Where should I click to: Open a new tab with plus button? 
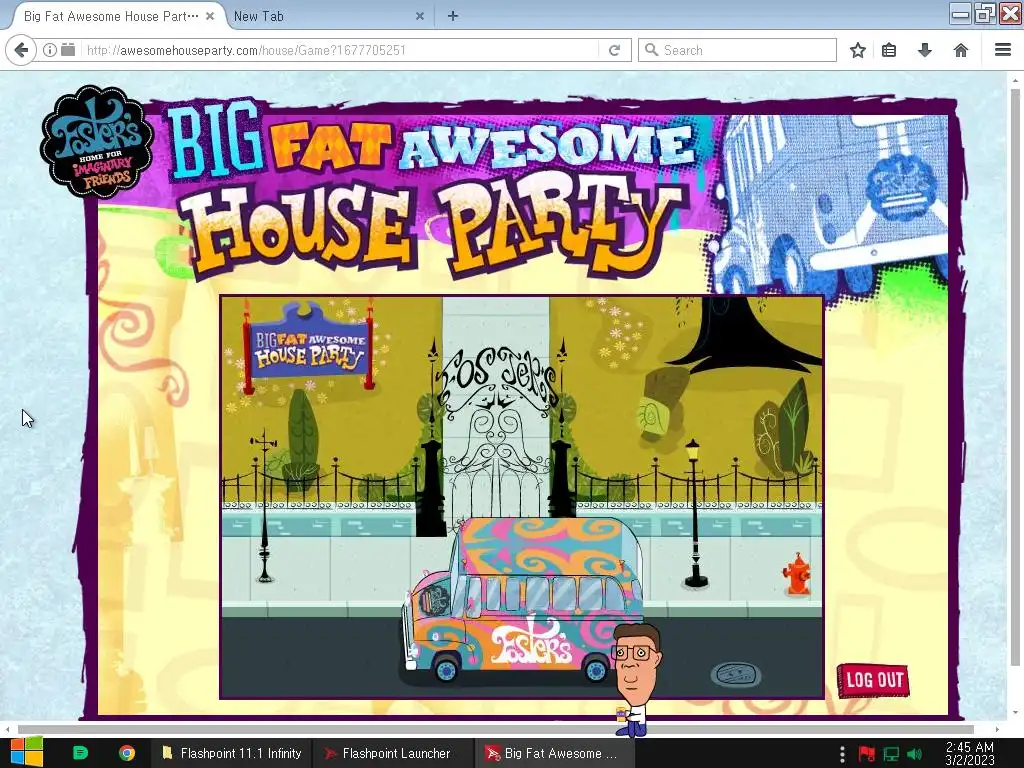tap(453, 16)
